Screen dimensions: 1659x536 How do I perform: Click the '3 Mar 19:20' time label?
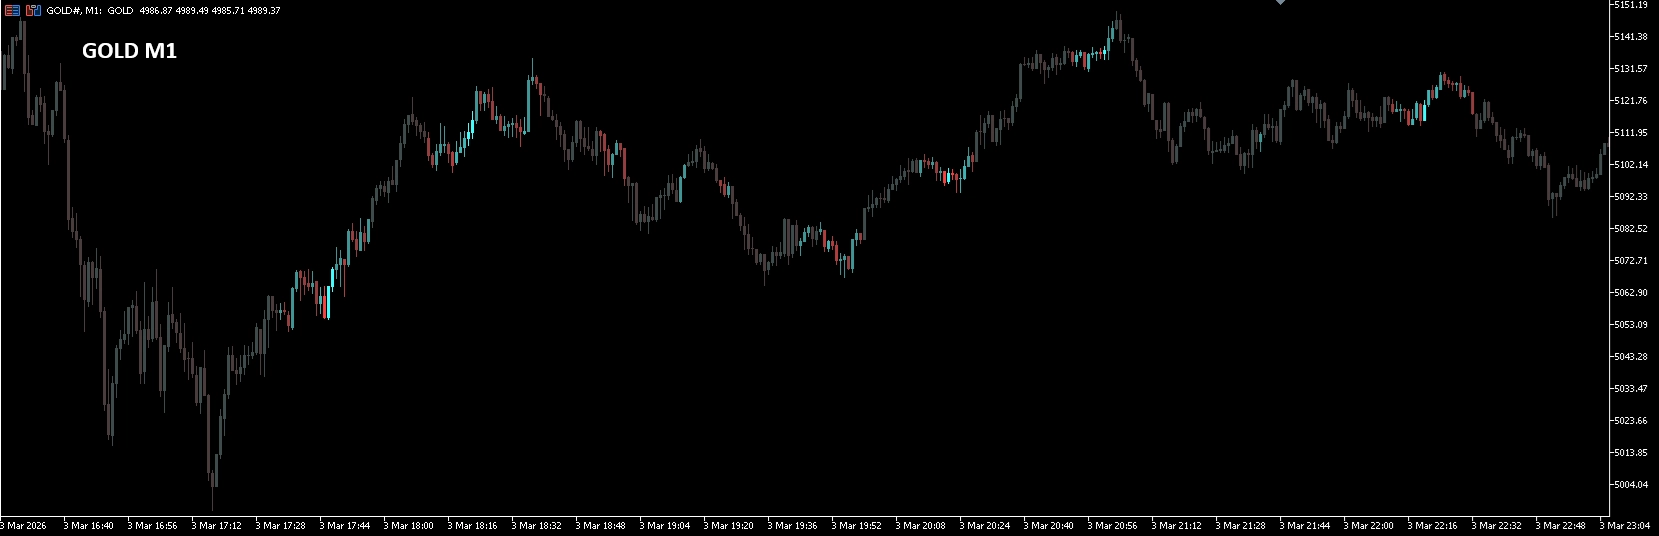click(x=729, y=526)
